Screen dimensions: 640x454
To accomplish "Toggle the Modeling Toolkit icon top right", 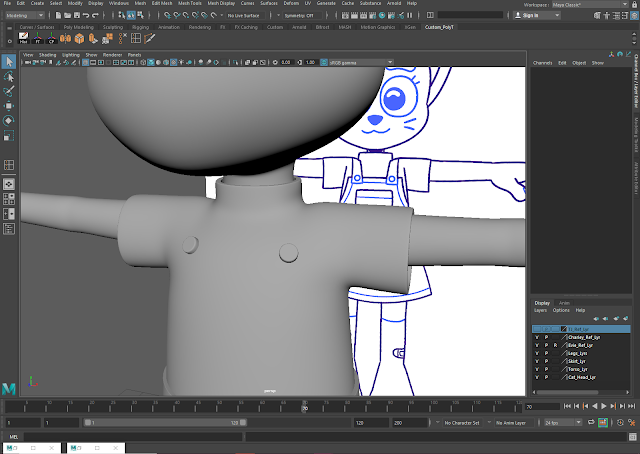I will [598, 16].
